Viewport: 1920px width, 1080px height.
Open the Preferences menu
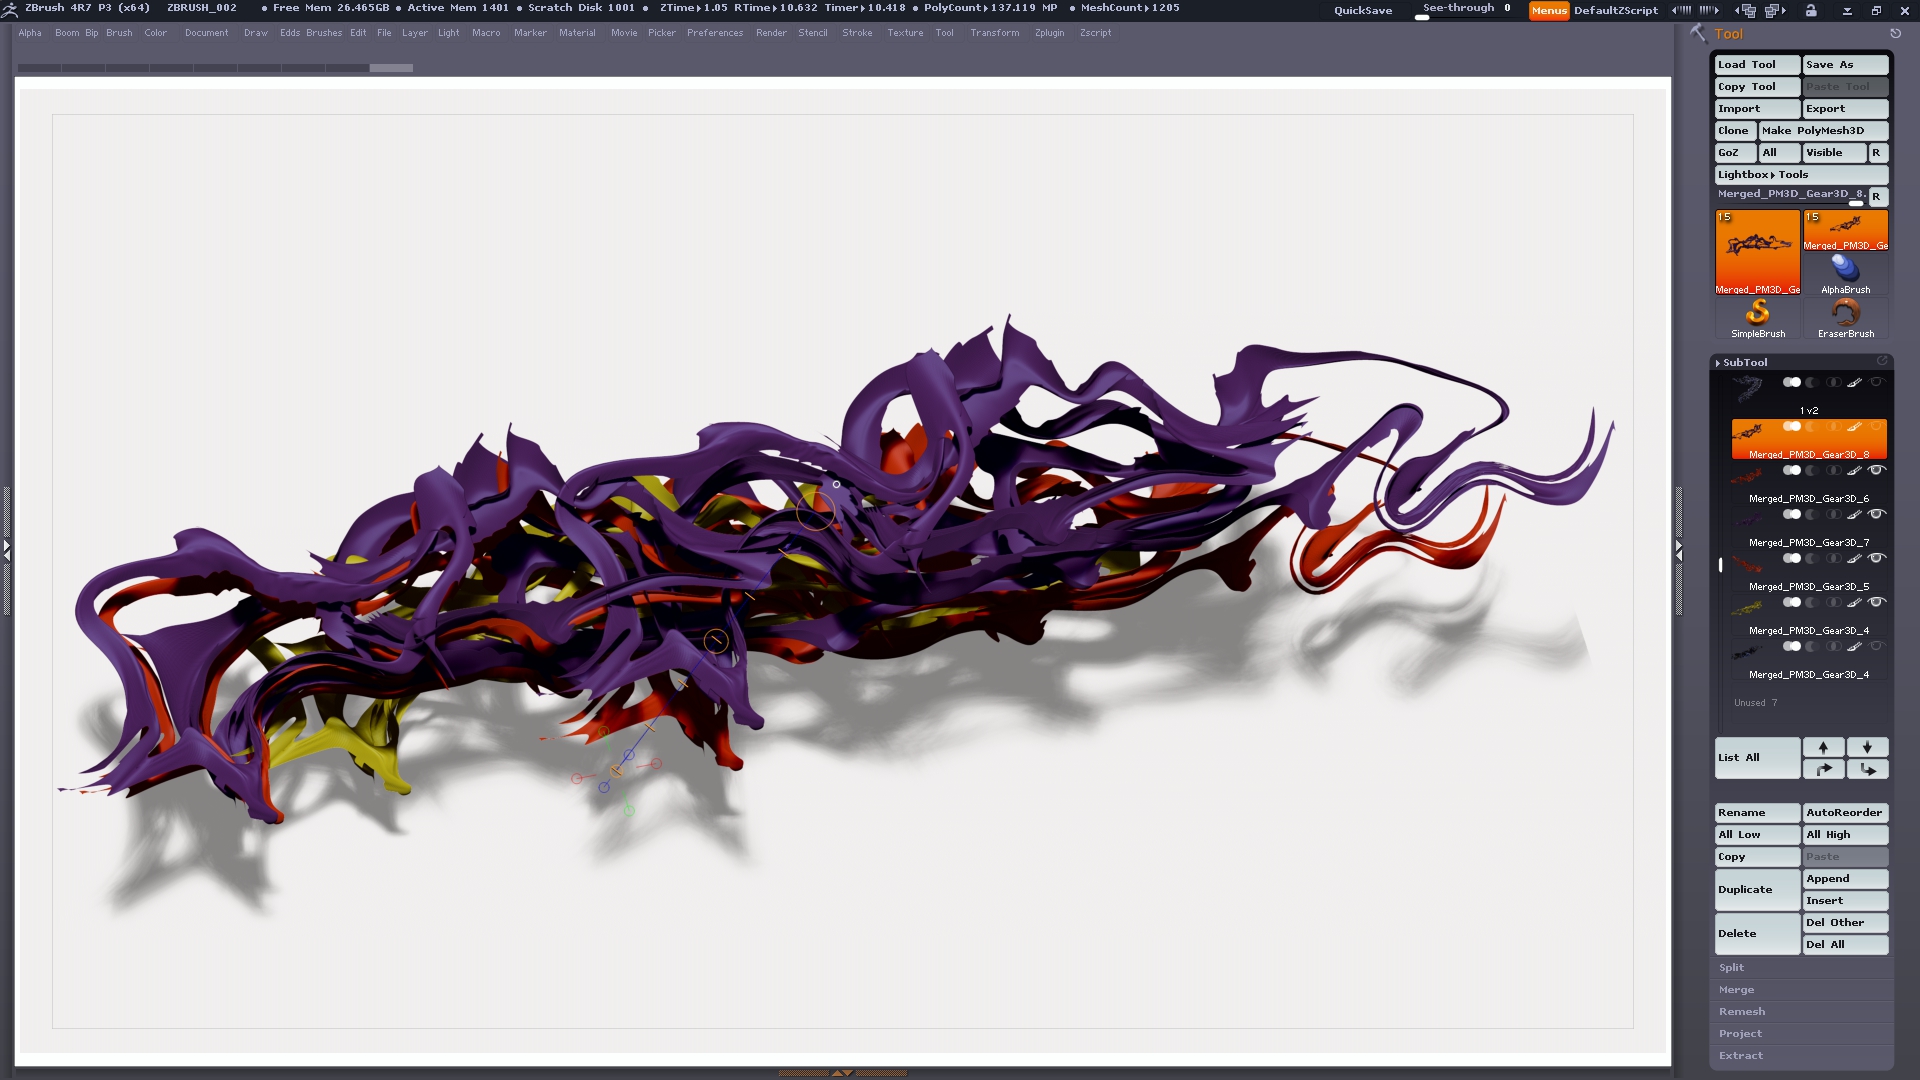[x=714, y=33]
